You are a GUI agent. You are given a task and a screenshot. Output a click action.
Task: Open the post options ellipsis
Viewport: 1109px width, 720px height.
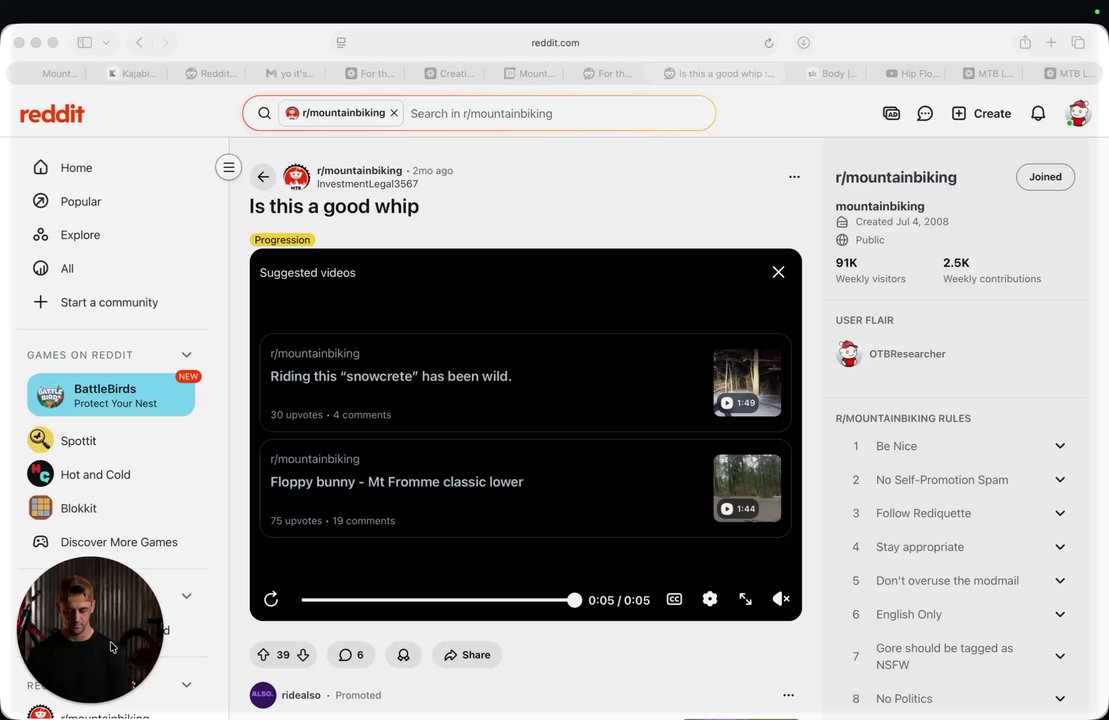pos(794,177)
